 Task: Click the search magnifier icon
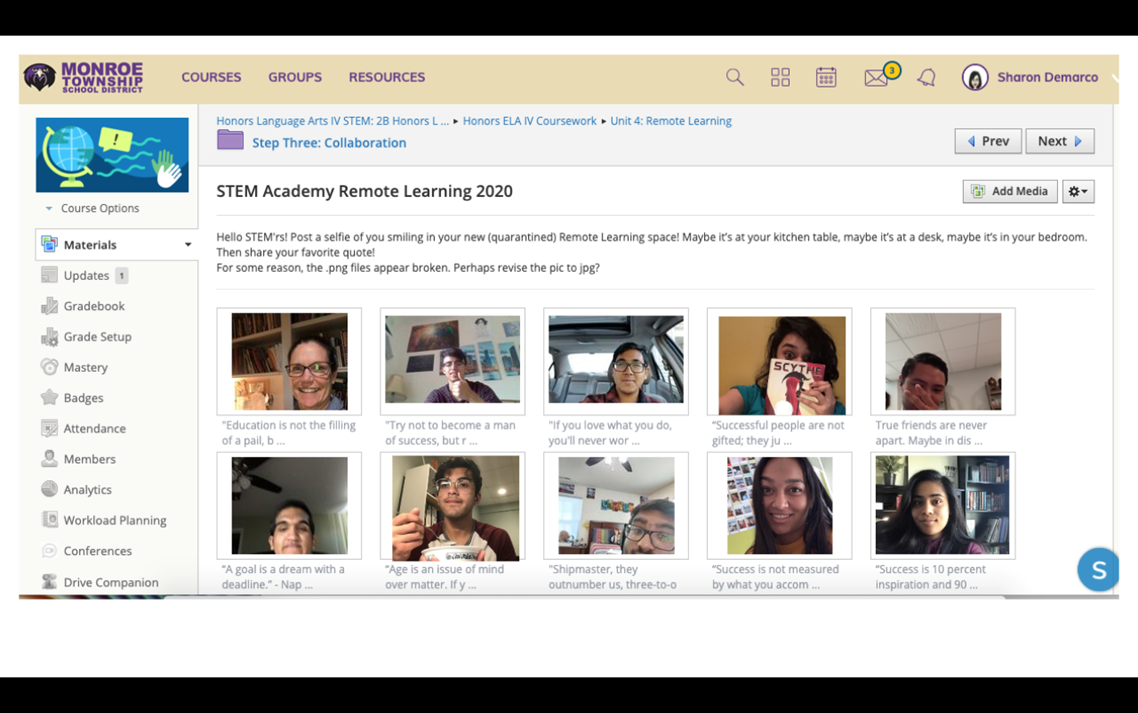pyautogui.click(x=735, y=78)
